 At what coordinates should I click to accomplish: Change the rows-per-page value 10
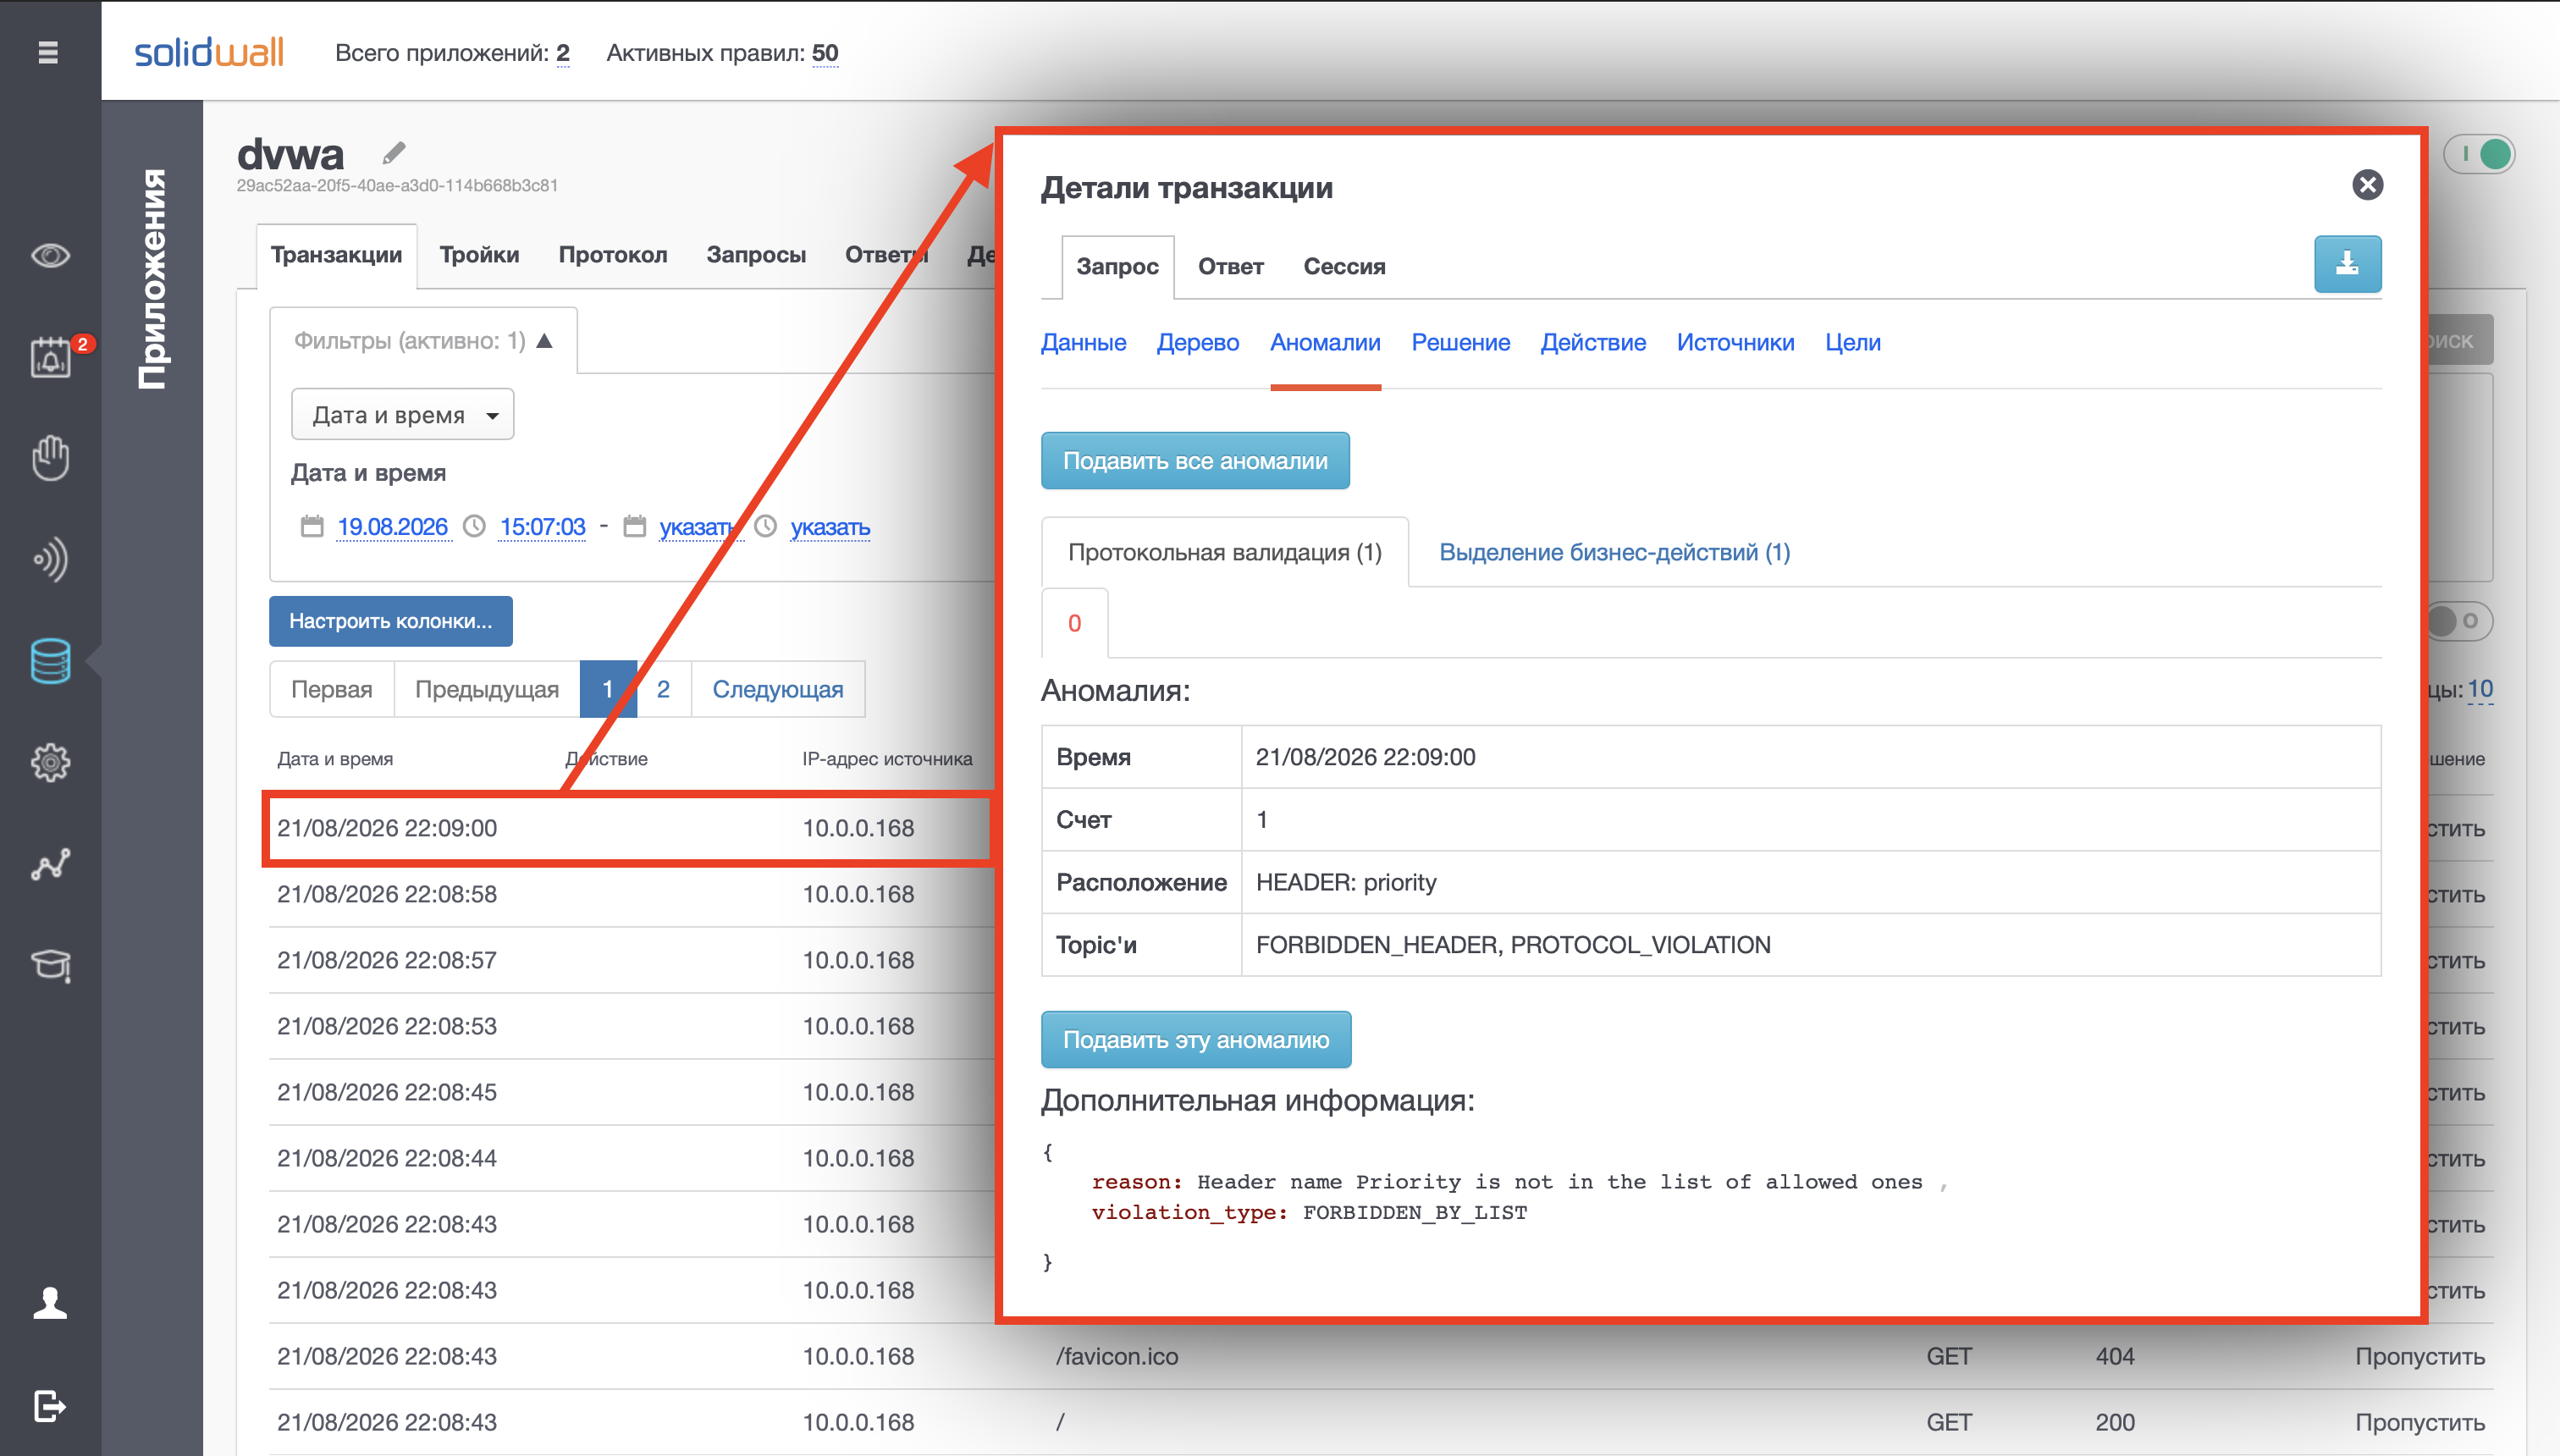coord(2480,689)
